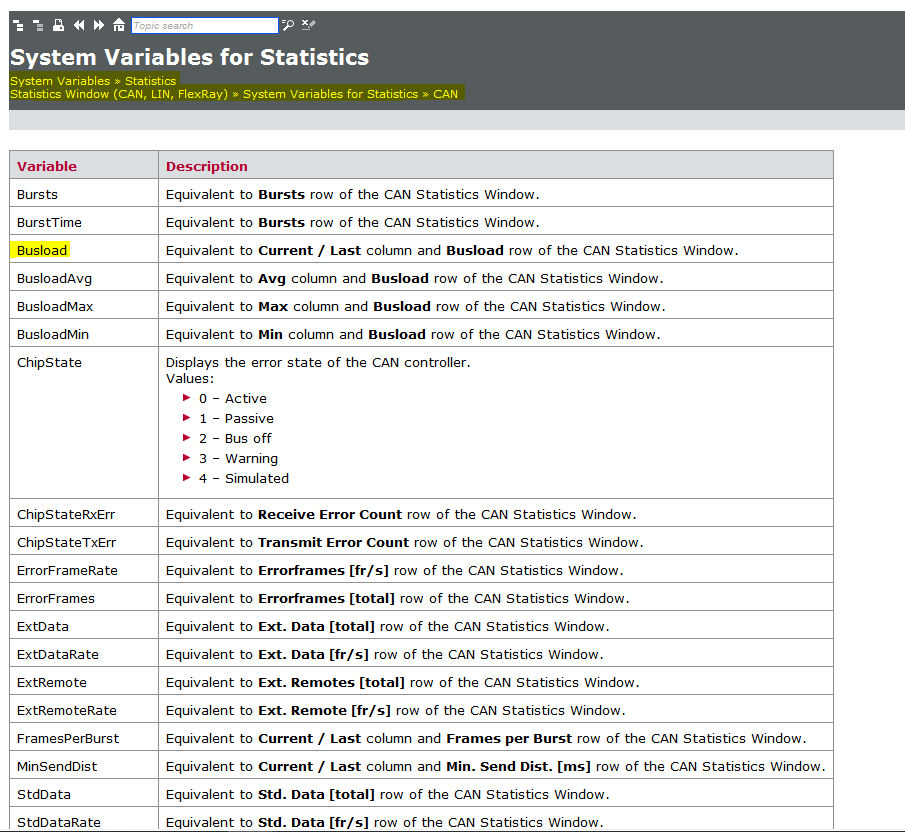905x832 pixels.
Task: Select the BusloadMin variable cell
Action: (x=84, y=334)
